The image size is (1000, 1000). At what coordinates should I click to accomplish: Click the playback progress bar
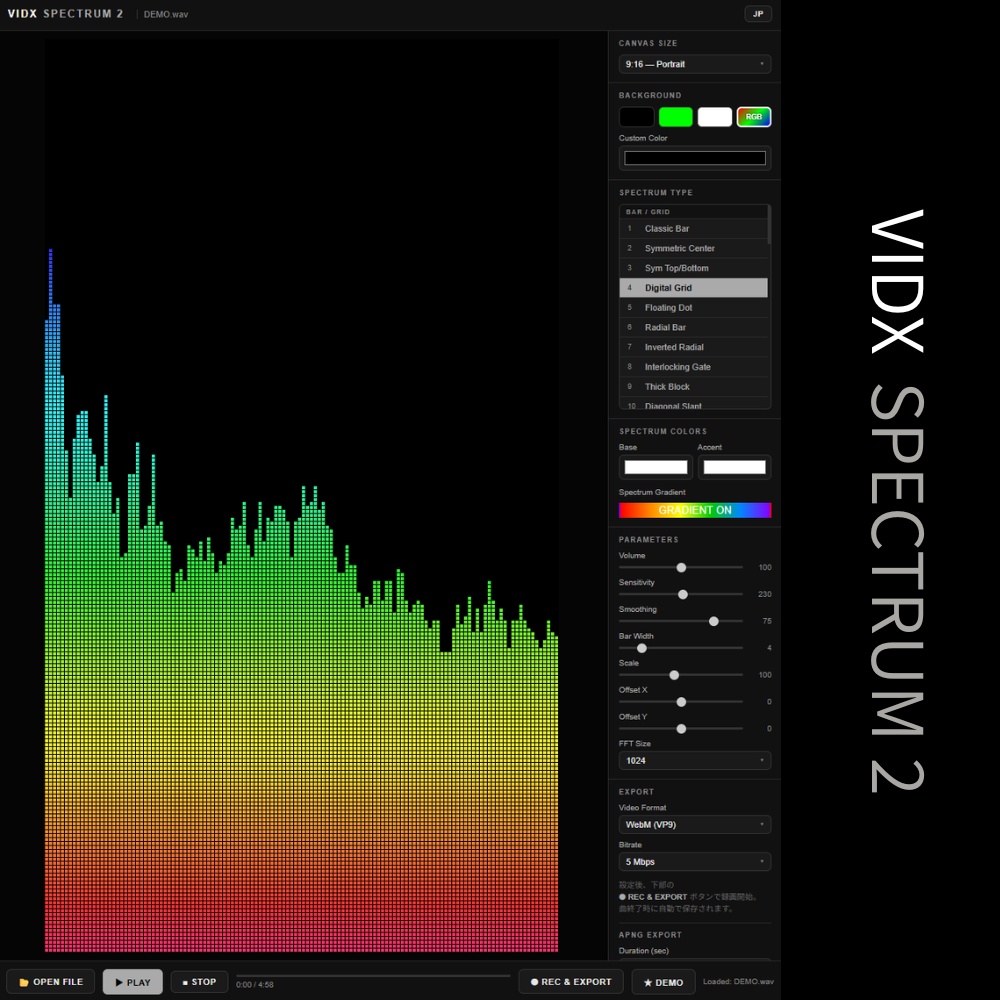[x=373, y=975]
